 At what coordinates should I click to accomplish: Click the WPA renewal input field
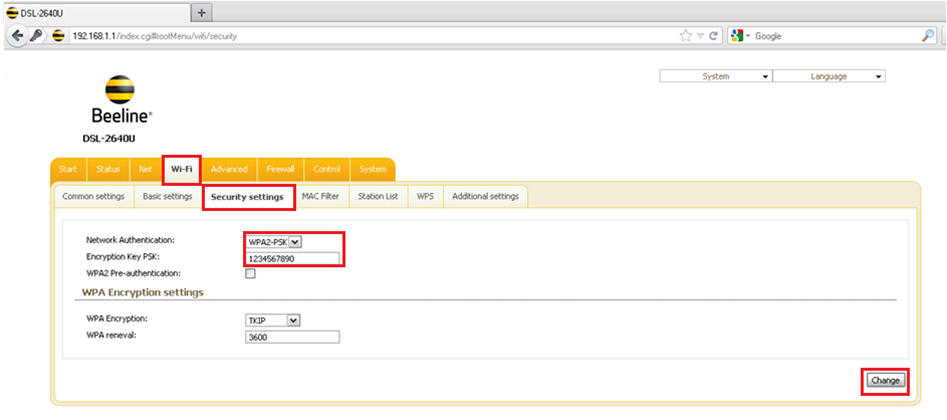(x=292, y=337)
